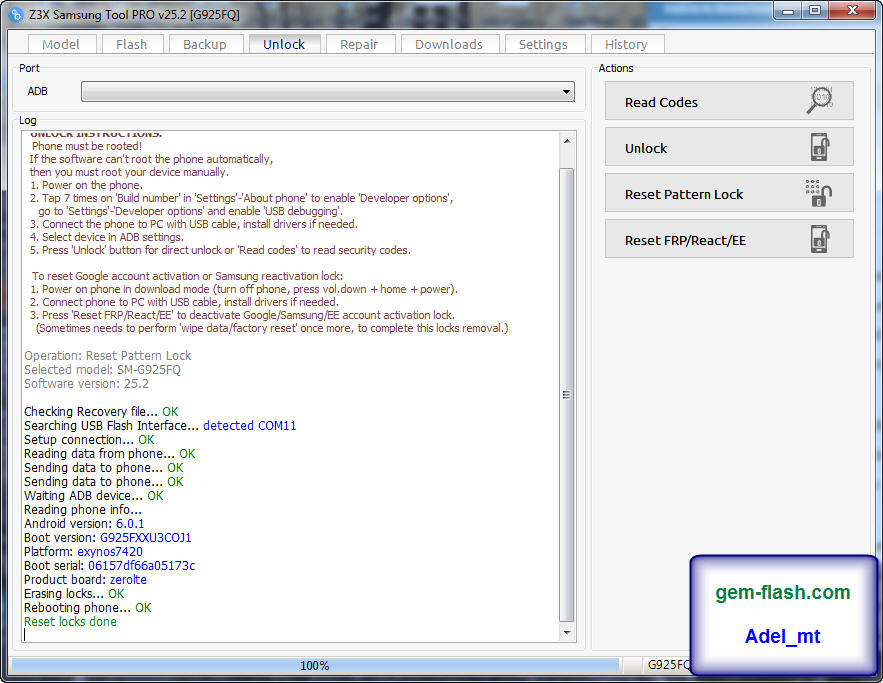Click 'Erasing locks... OK' log line

pyautogui.click(x=74, y=594)
